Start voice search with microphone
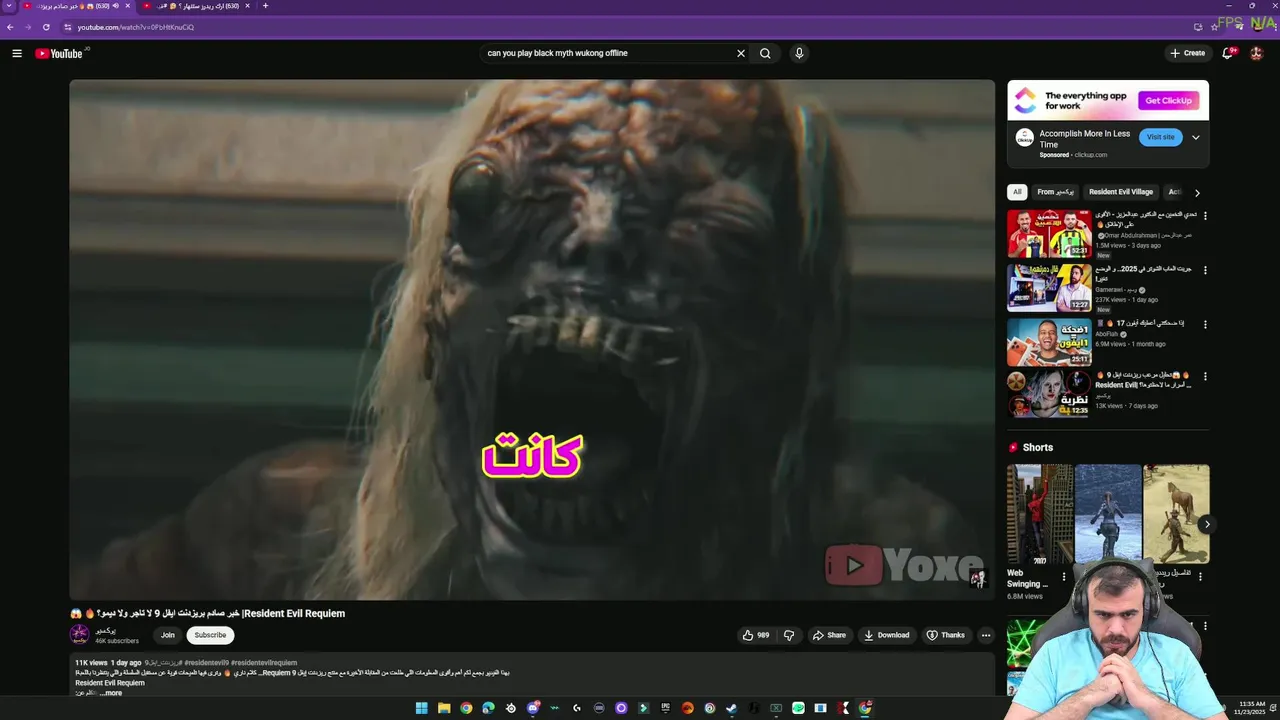 tap(799, 53)
